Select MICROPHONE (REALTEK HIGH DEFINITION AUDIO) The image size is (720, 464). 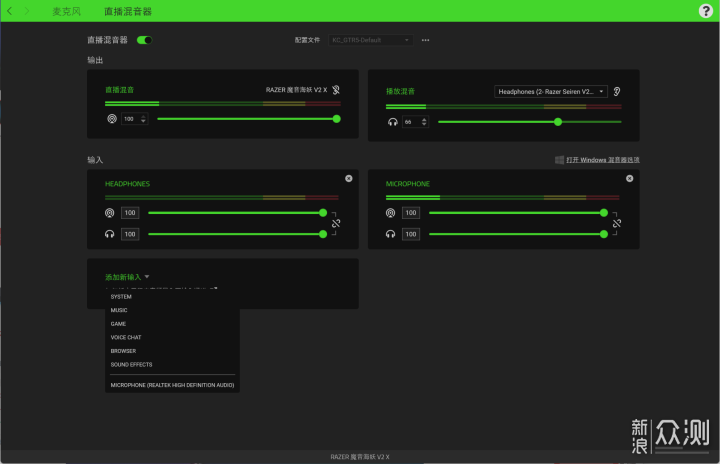(x=172, y=385)
